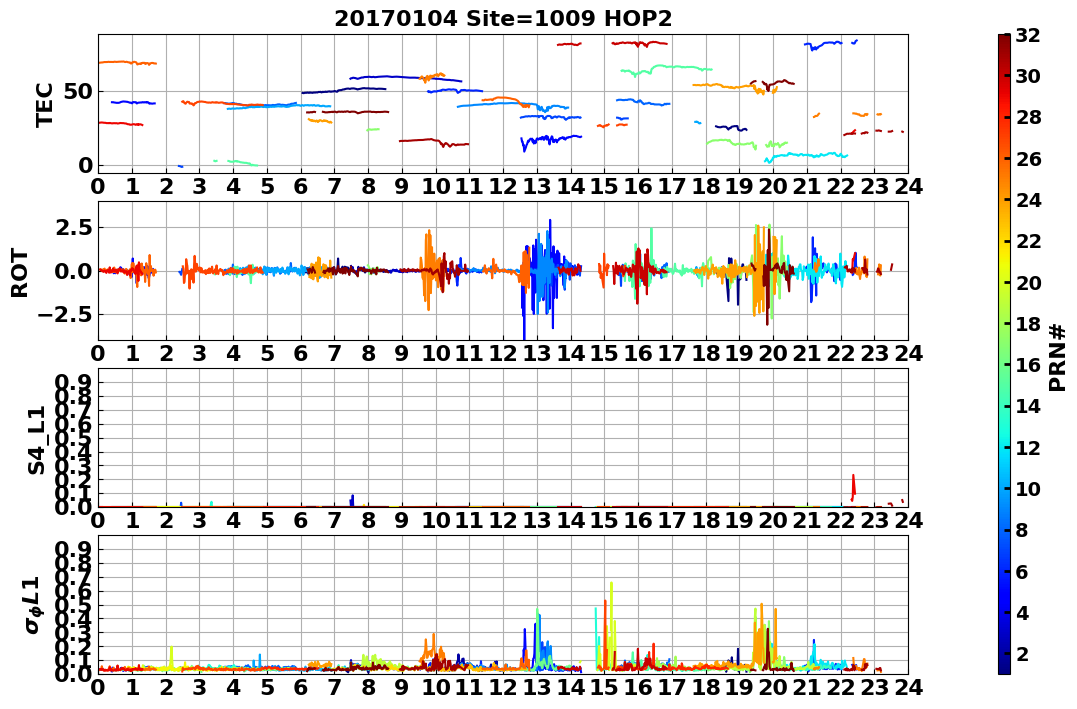Click colorbar tick label 2
Screen dimensions: 1077x709
point(1022,653)
